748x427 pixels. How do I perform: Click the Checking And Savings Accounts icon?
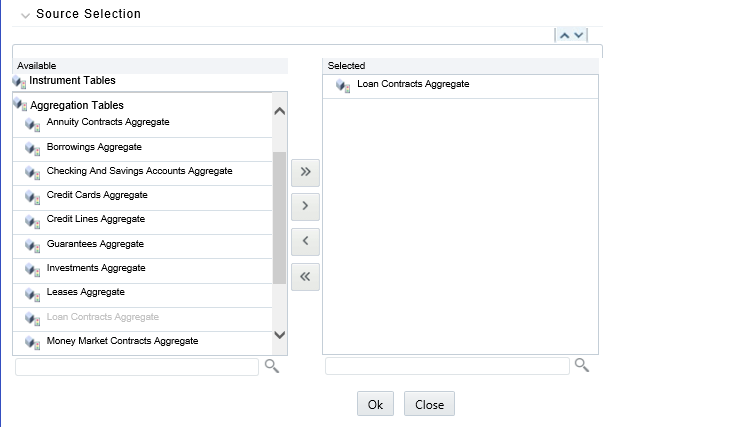(x=32, y=173)
